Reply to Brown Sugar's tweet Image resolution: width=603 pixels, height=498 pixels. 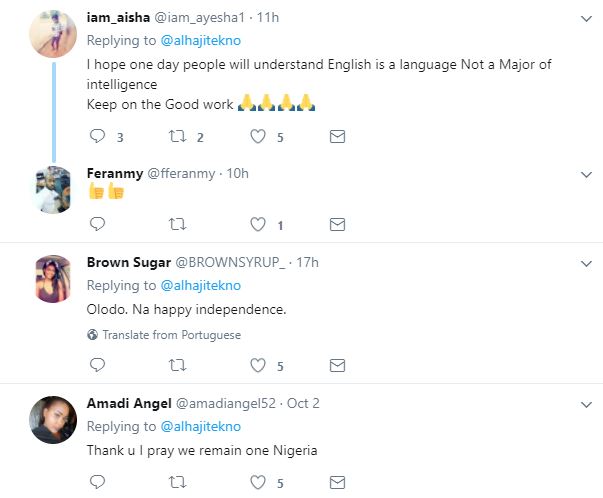click(96, 365)
